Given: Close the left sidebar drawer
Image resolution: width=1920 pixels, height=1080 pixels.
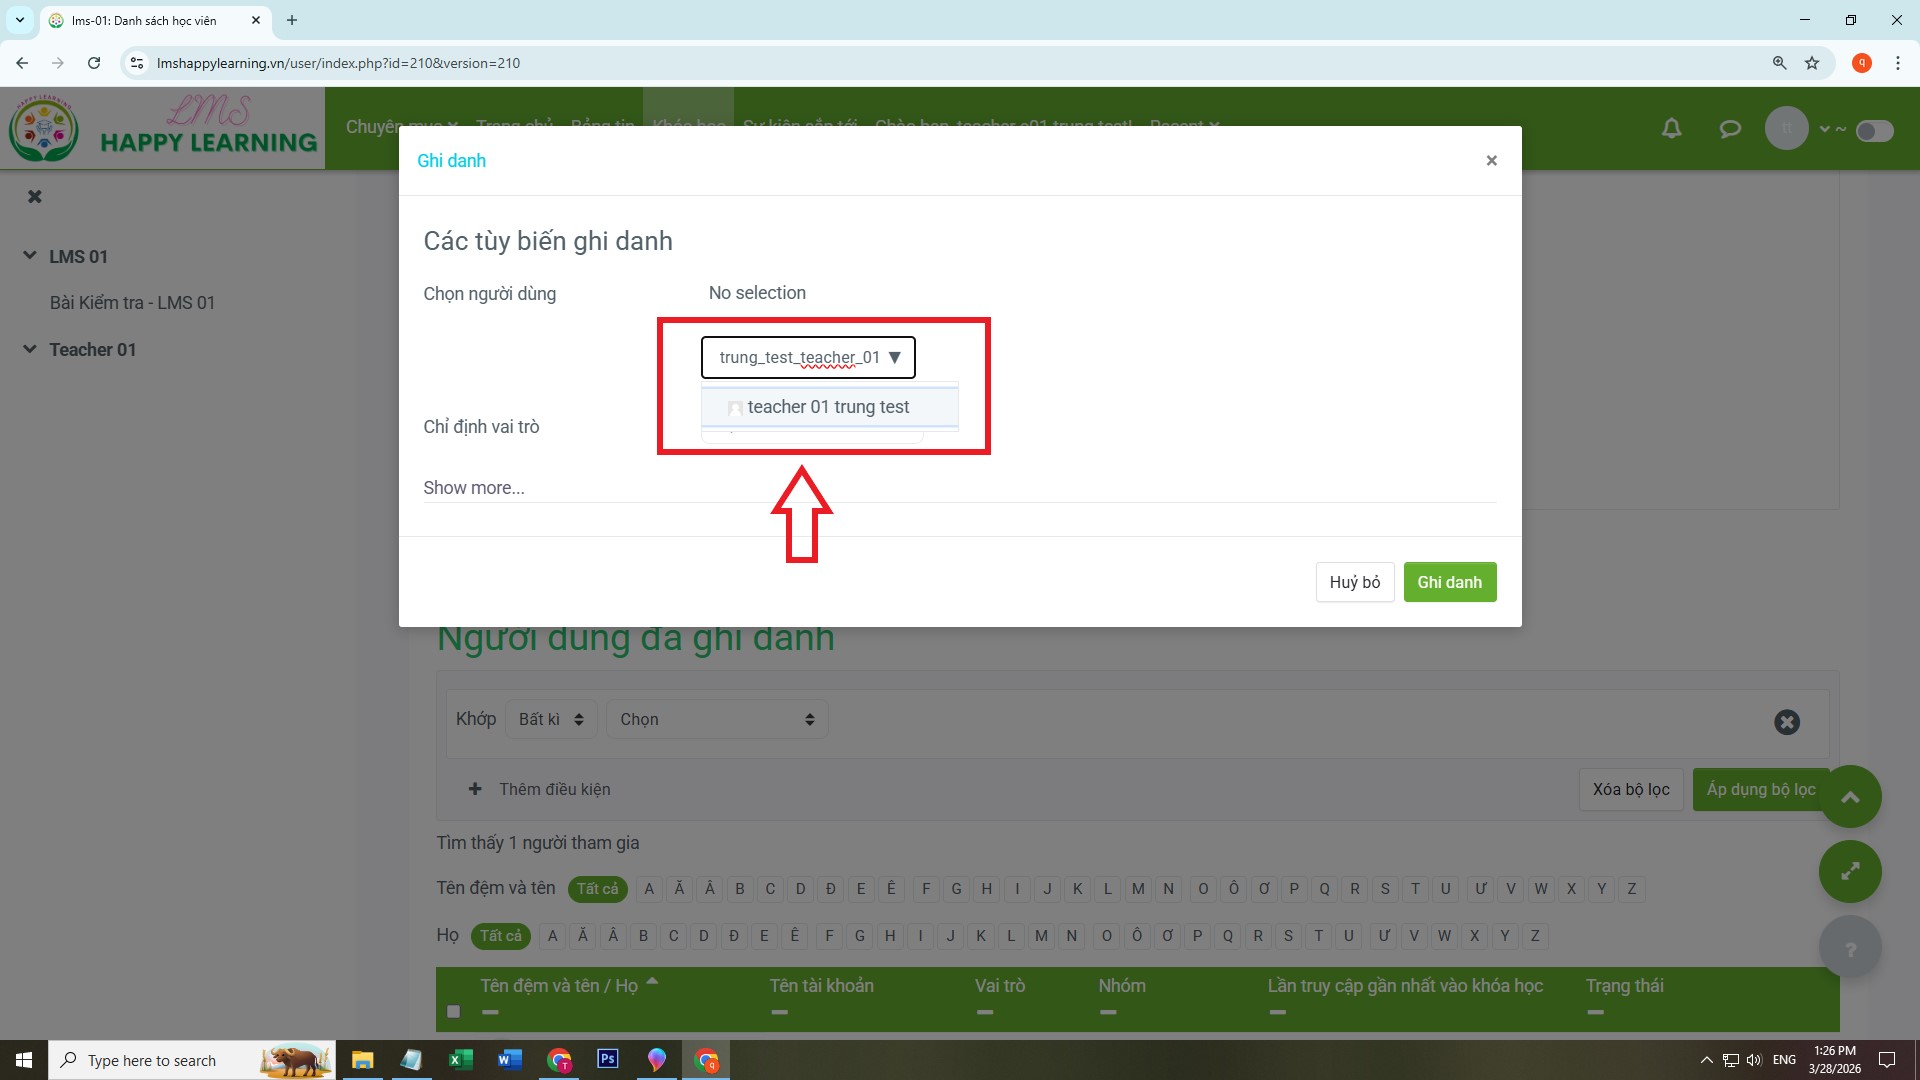Looking at the screenshot, I should click(35, 196).
